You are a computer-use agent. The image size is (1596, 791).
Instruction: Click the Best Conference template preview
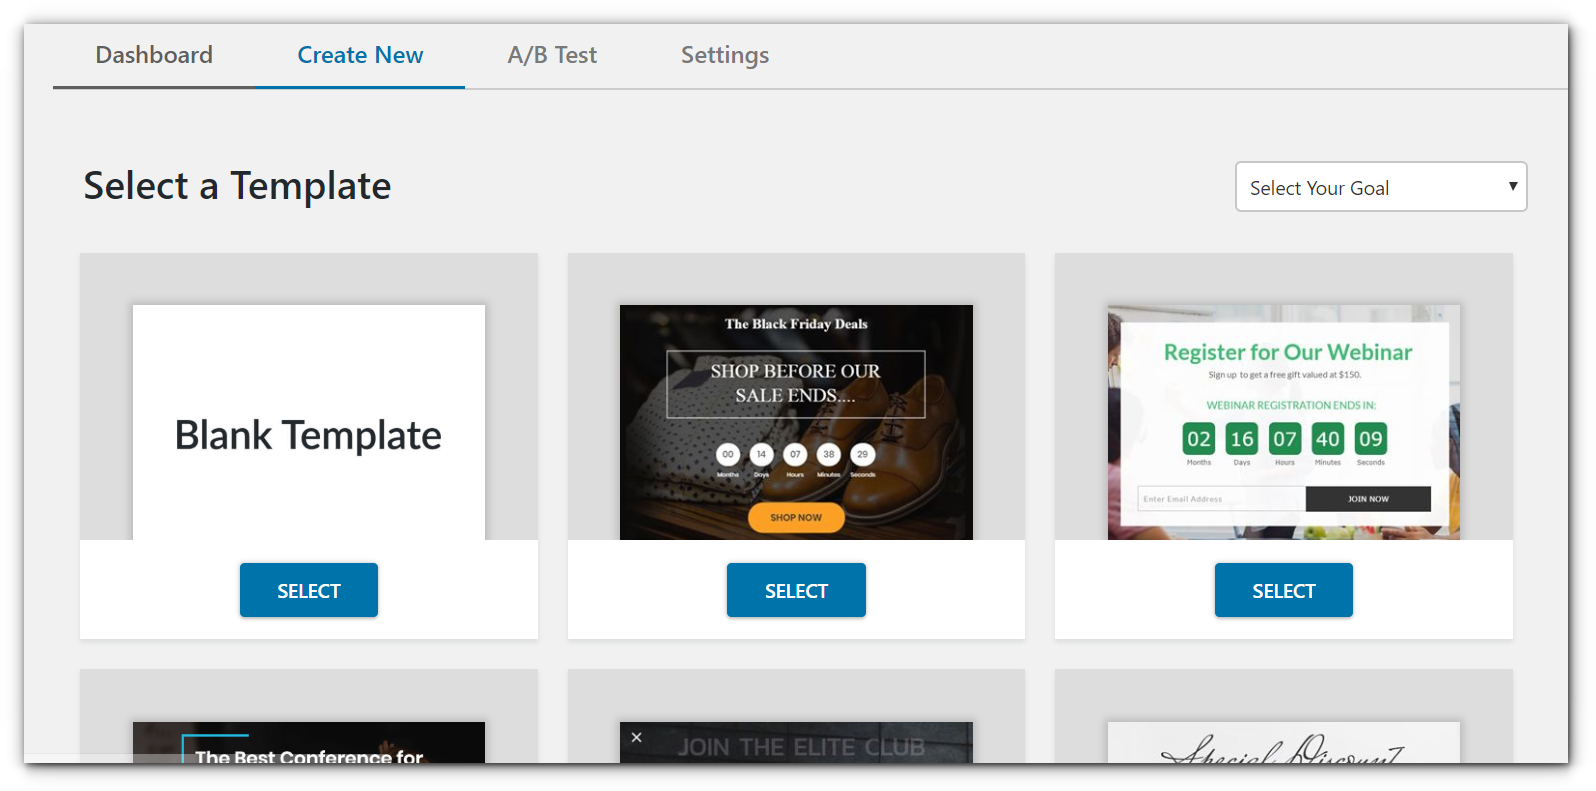tap(309, 743)
